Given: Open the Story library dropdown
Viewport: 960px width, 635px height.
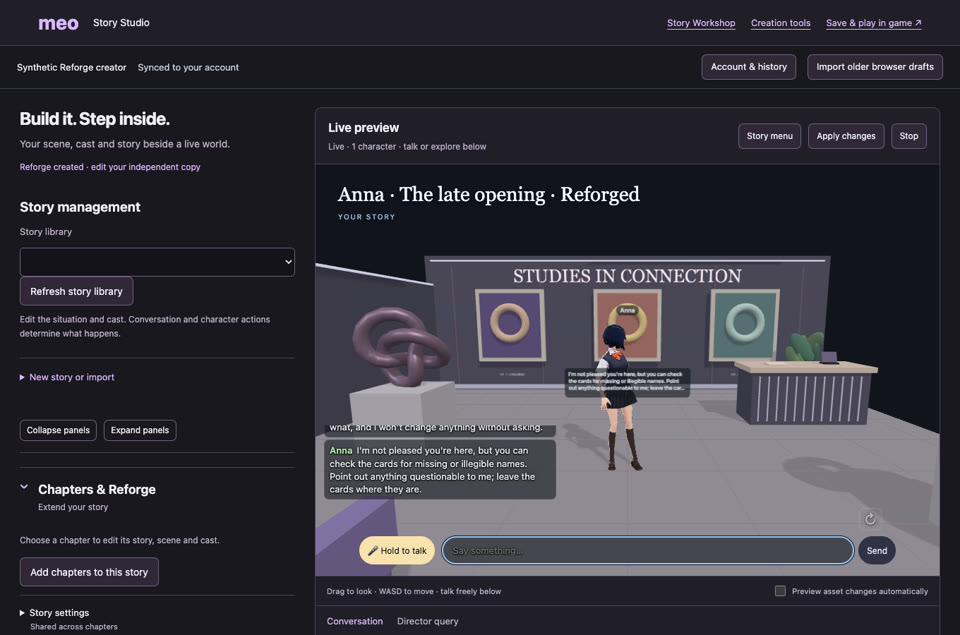Looking at the screenshot, I should pyautogui.click(x=157, y=262).
